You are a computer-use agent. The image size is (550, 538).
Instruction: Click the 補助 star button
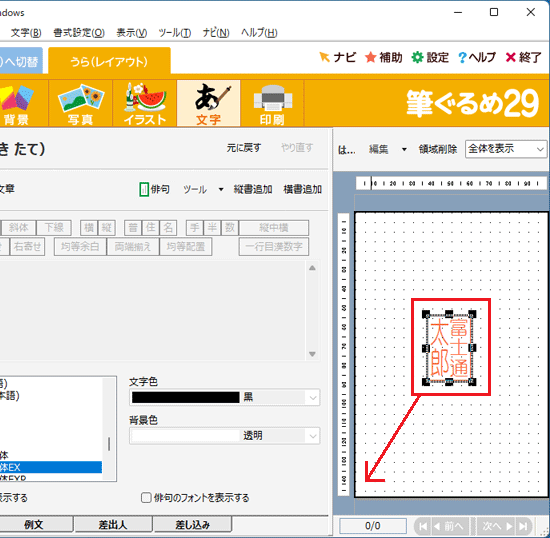[384, 57]
